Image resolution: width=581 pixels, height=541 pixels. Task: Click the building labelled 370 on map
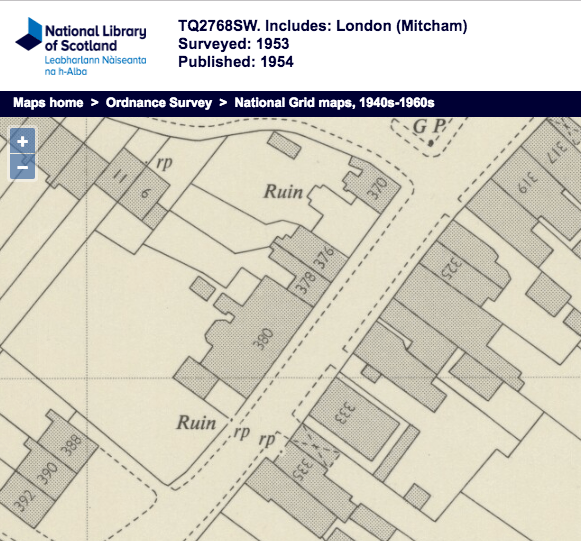378,188
